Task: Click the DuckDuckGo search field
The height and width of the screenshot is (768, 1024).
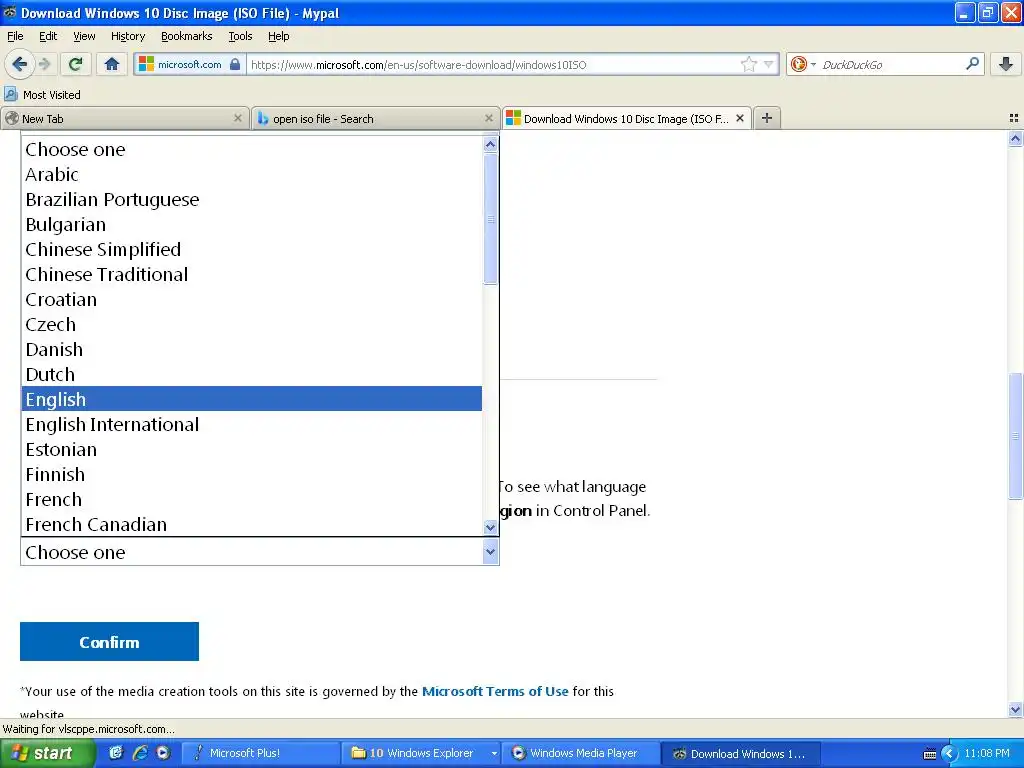Action: point(891,65)
